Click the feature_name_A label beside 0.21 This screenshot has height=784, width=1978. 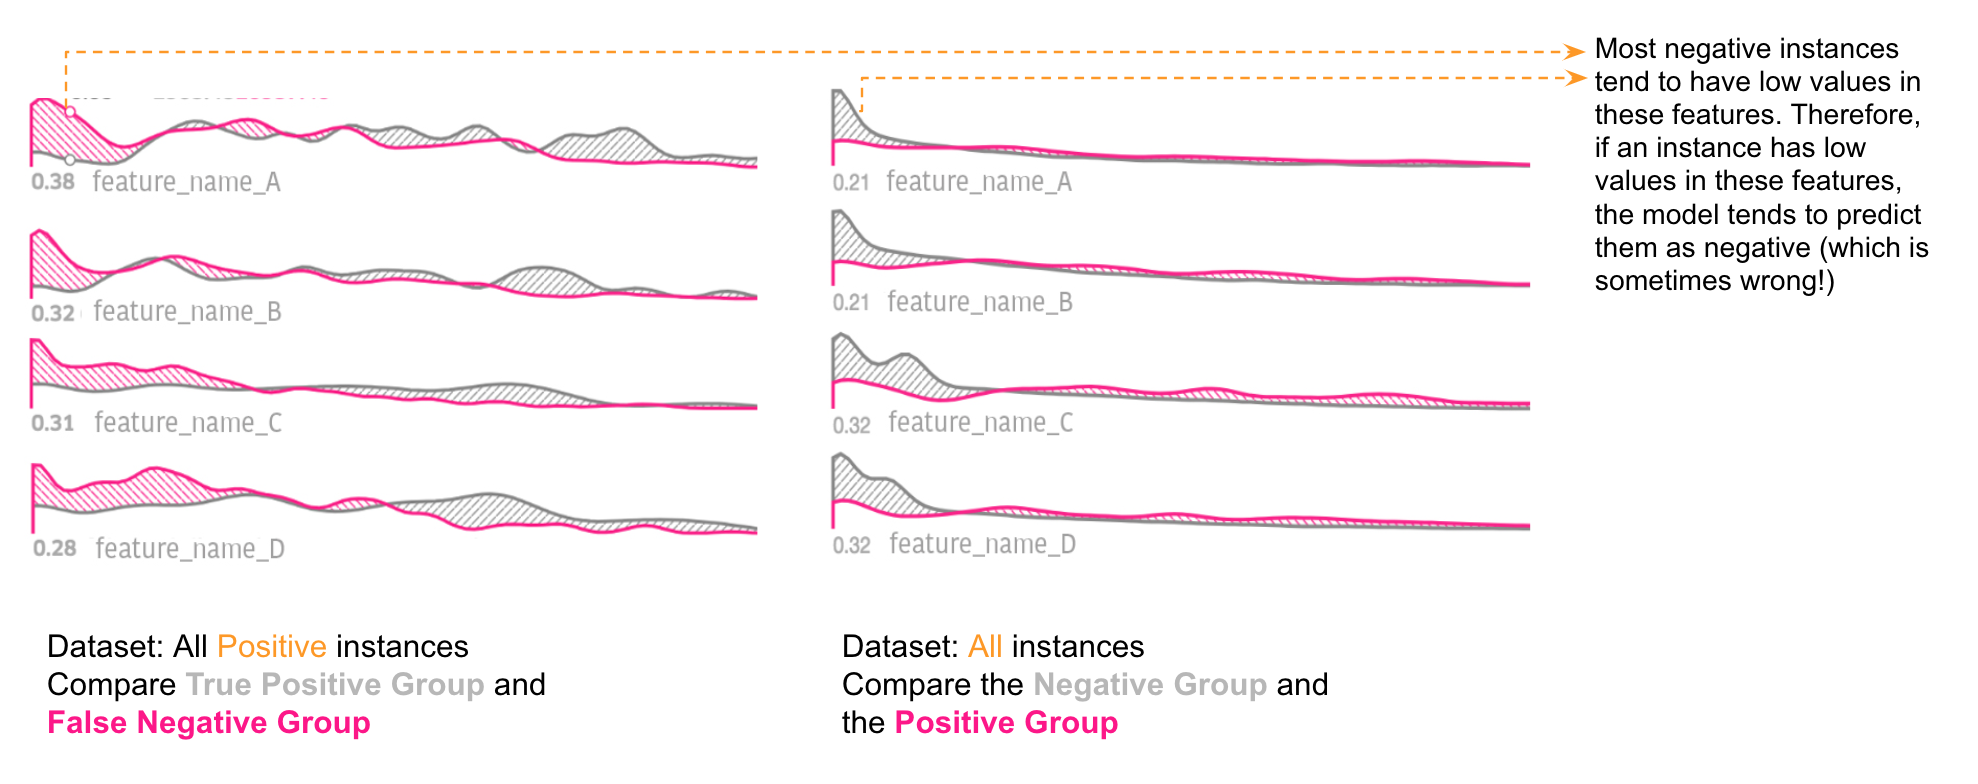pyautogui.click(x=978, y=182)
